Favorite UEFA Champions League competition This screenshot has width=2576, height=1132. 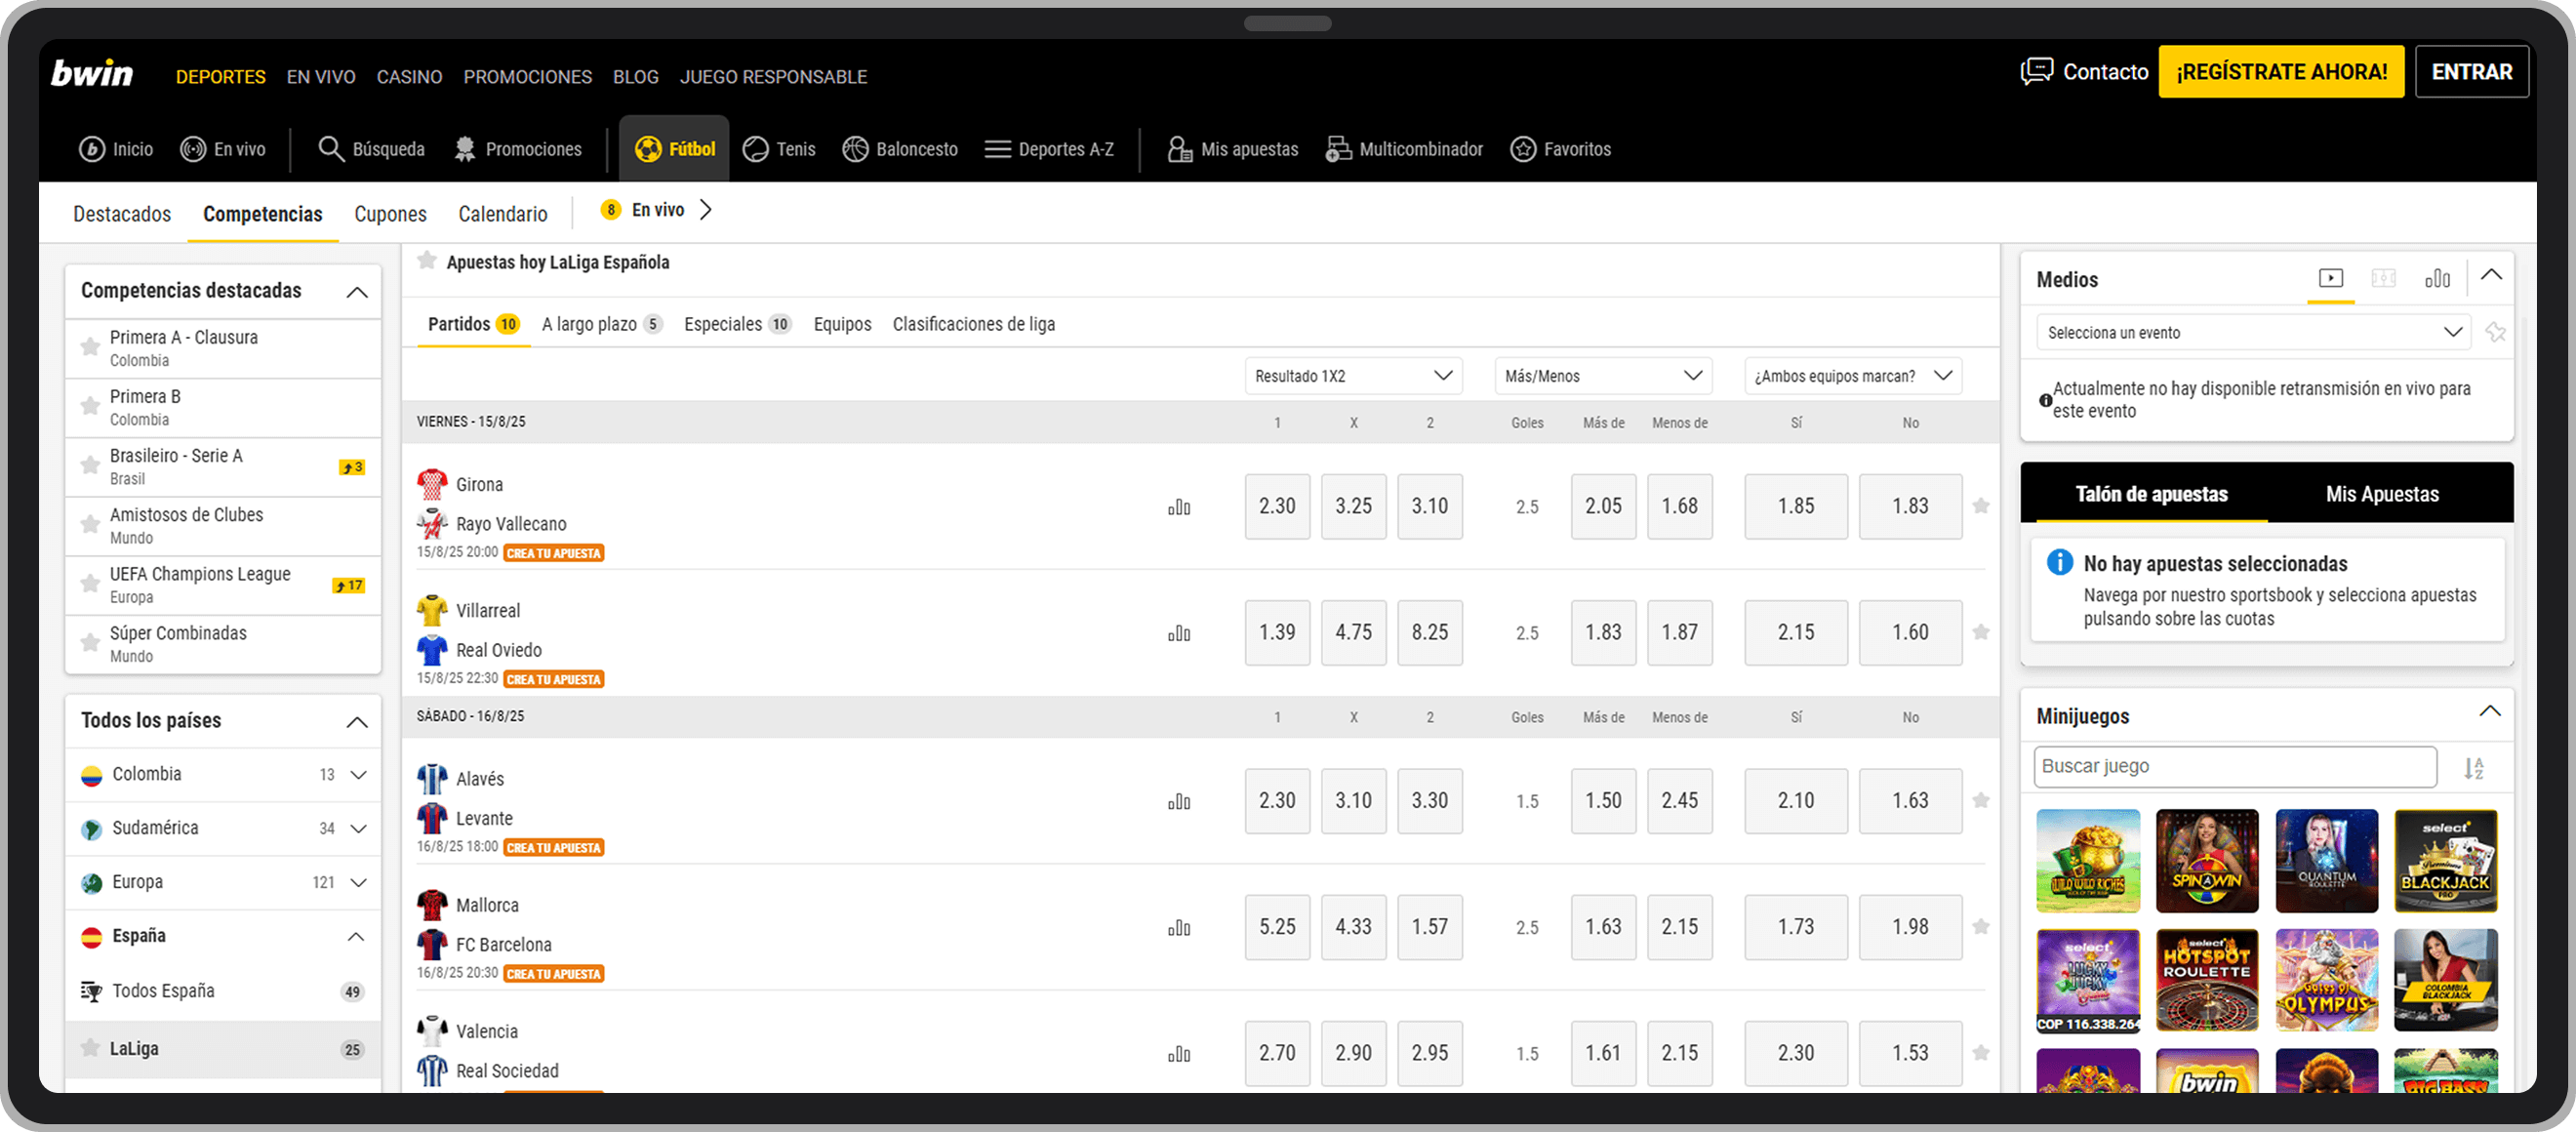pos(90,584)
